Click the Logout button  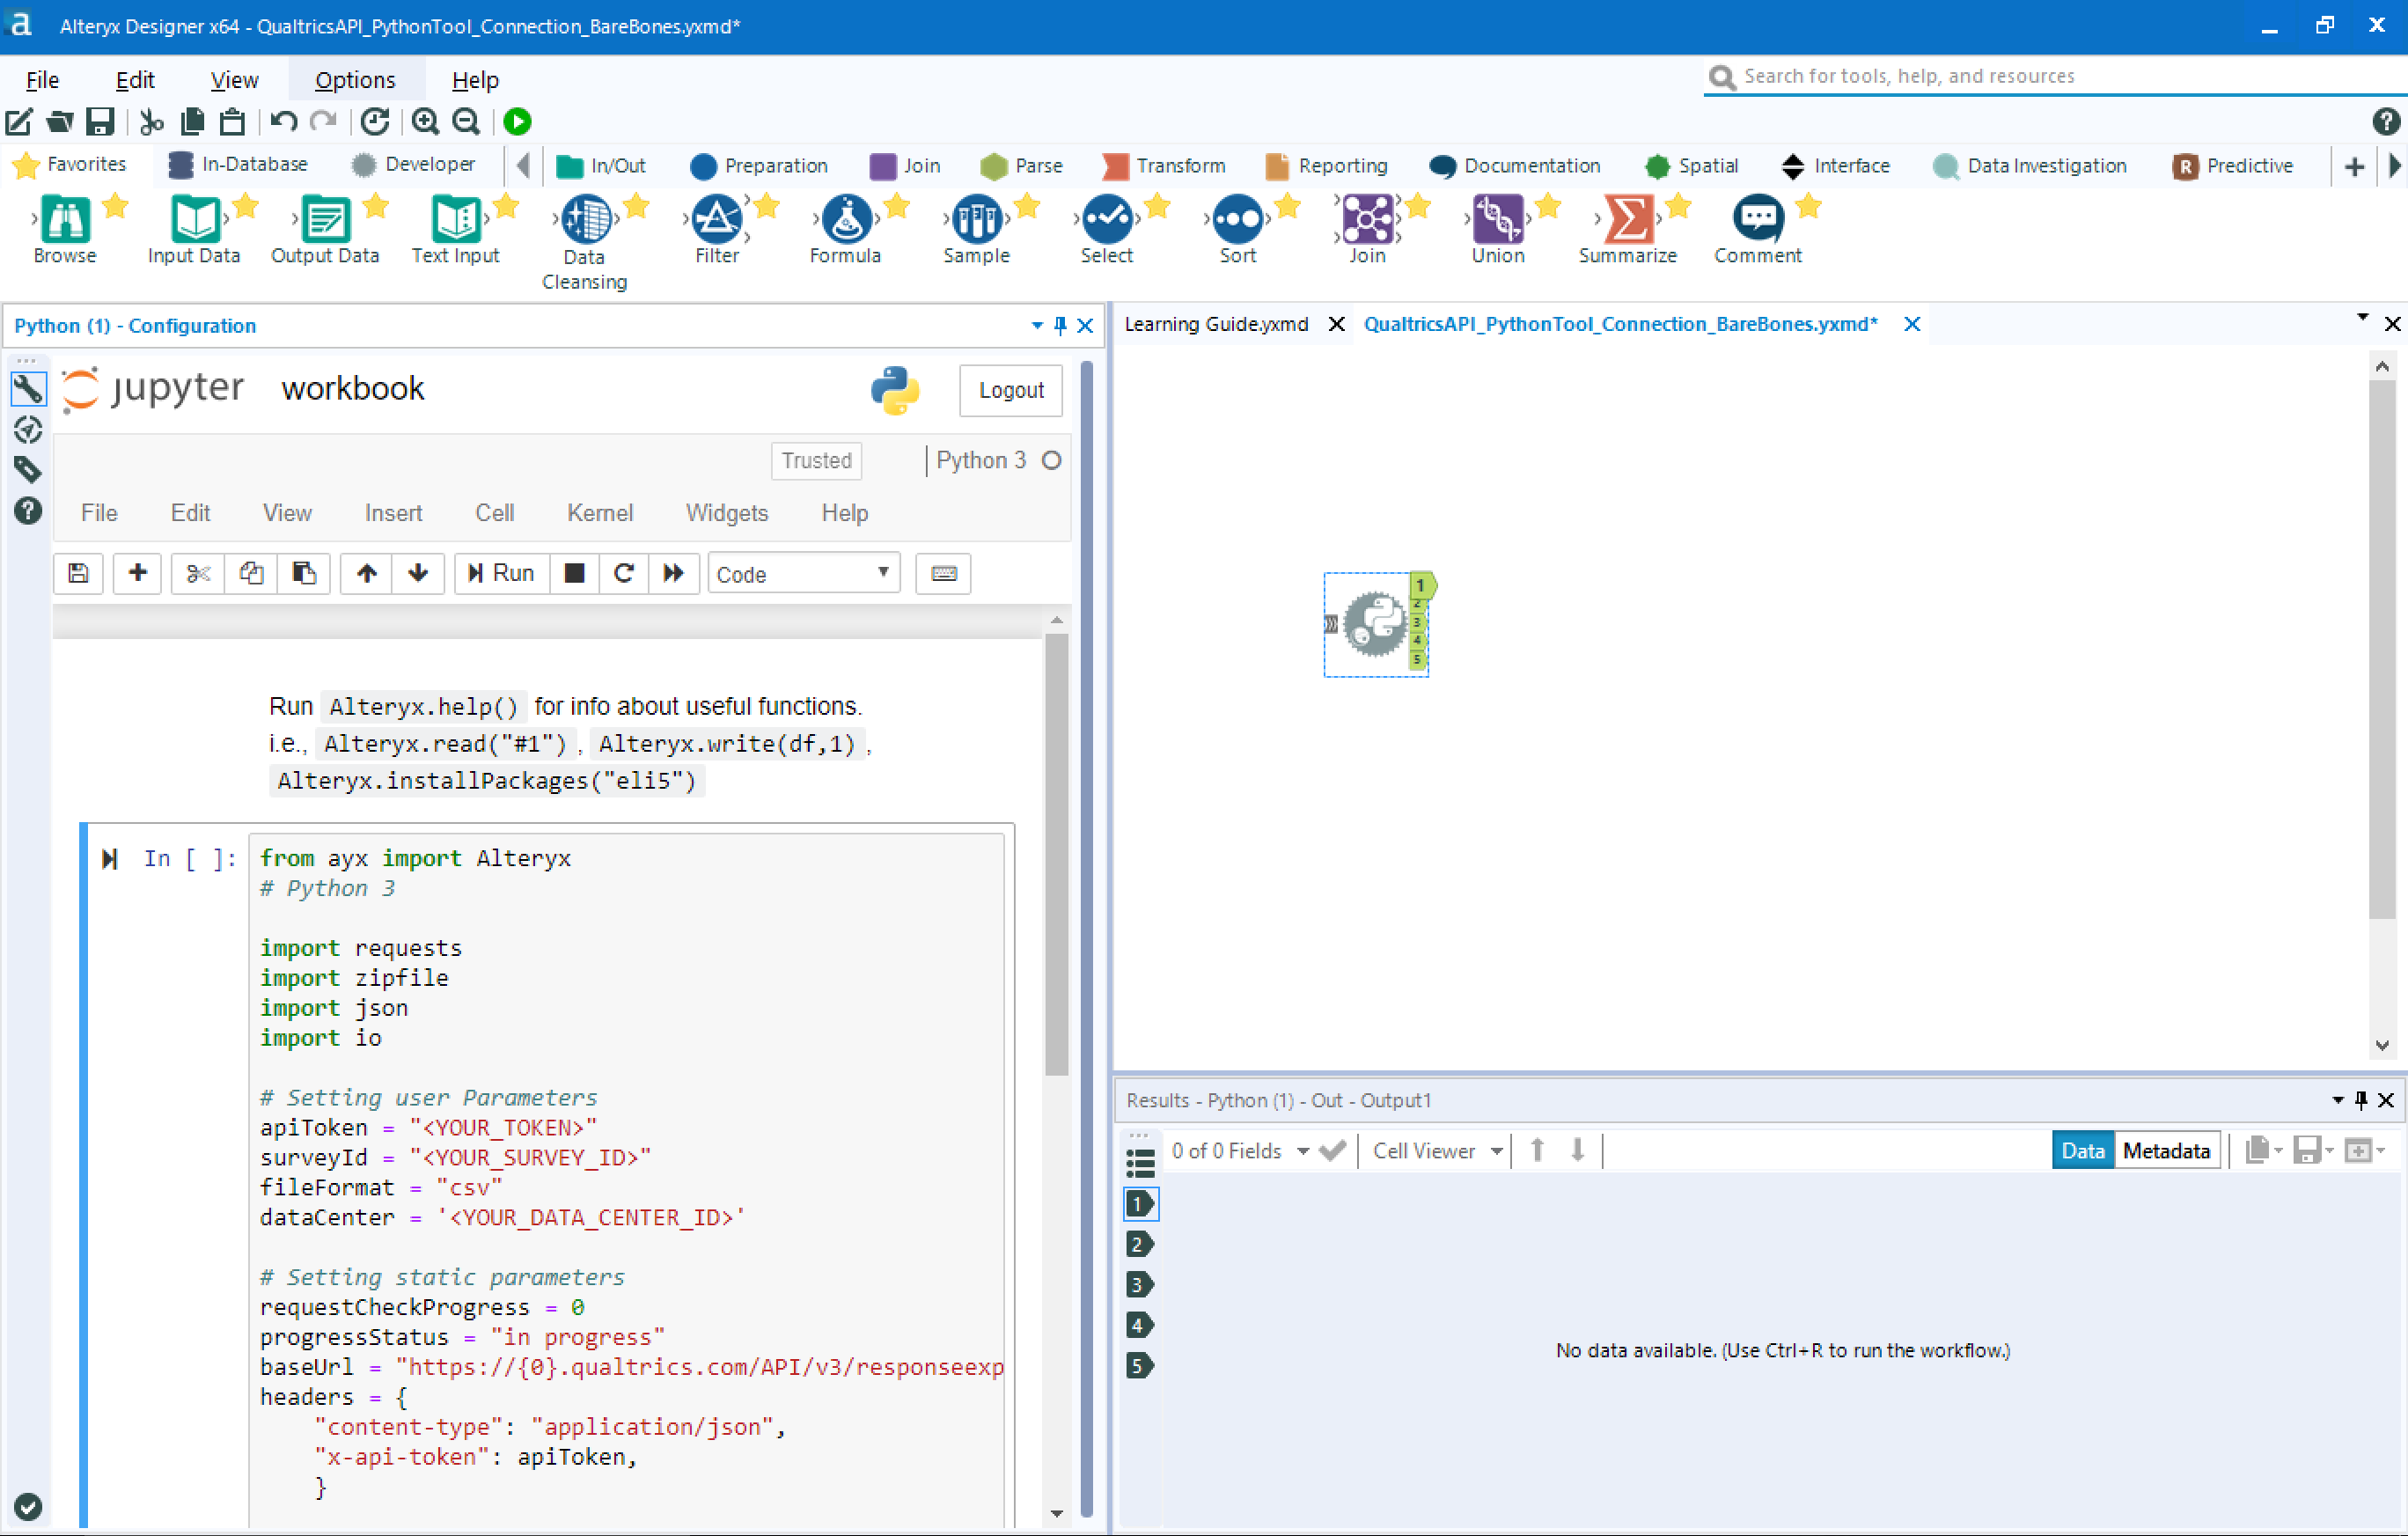[1010, 390]
